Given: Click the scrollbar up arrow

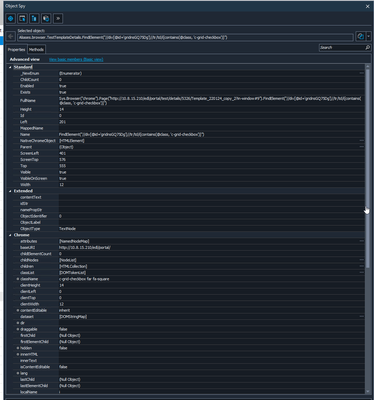Looking at the screenshot, I should click(368, 67).
